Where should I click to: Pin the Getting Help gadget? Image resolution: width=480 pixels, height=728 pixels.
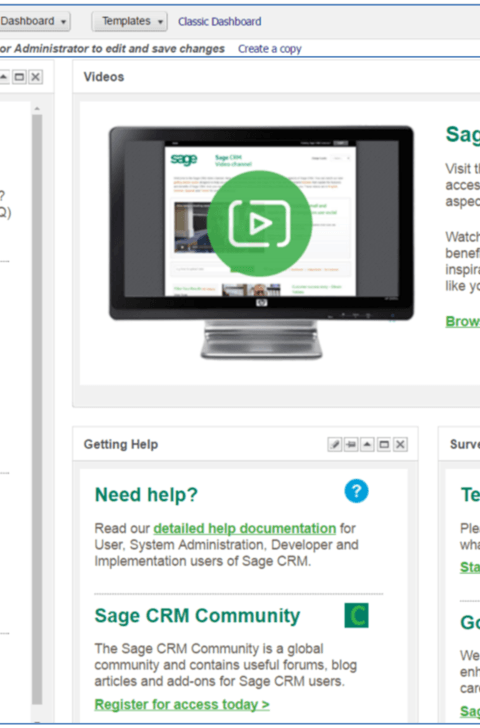351,444
